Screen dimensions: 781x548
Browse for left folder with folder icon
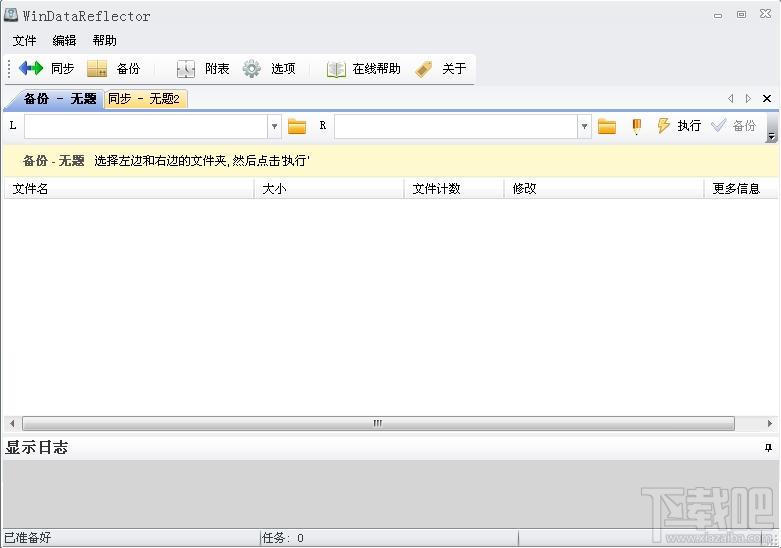pyautogui.click(x=297, y=126)
